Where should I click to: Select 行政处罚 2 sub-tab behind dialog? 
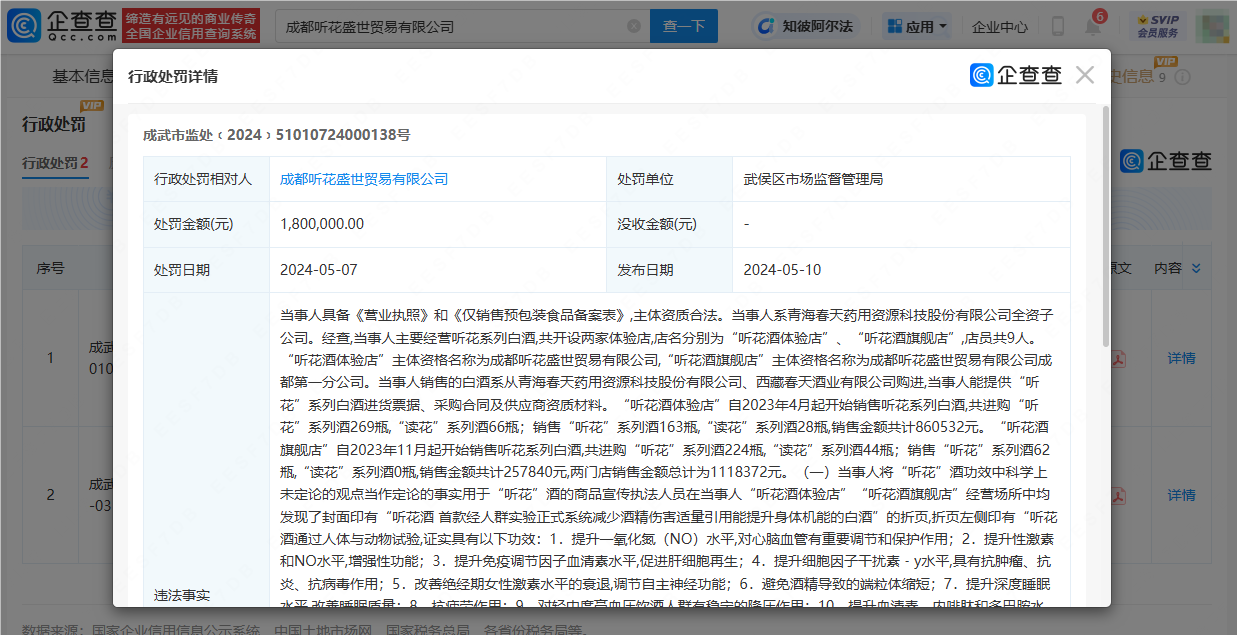tap(56, 163)
